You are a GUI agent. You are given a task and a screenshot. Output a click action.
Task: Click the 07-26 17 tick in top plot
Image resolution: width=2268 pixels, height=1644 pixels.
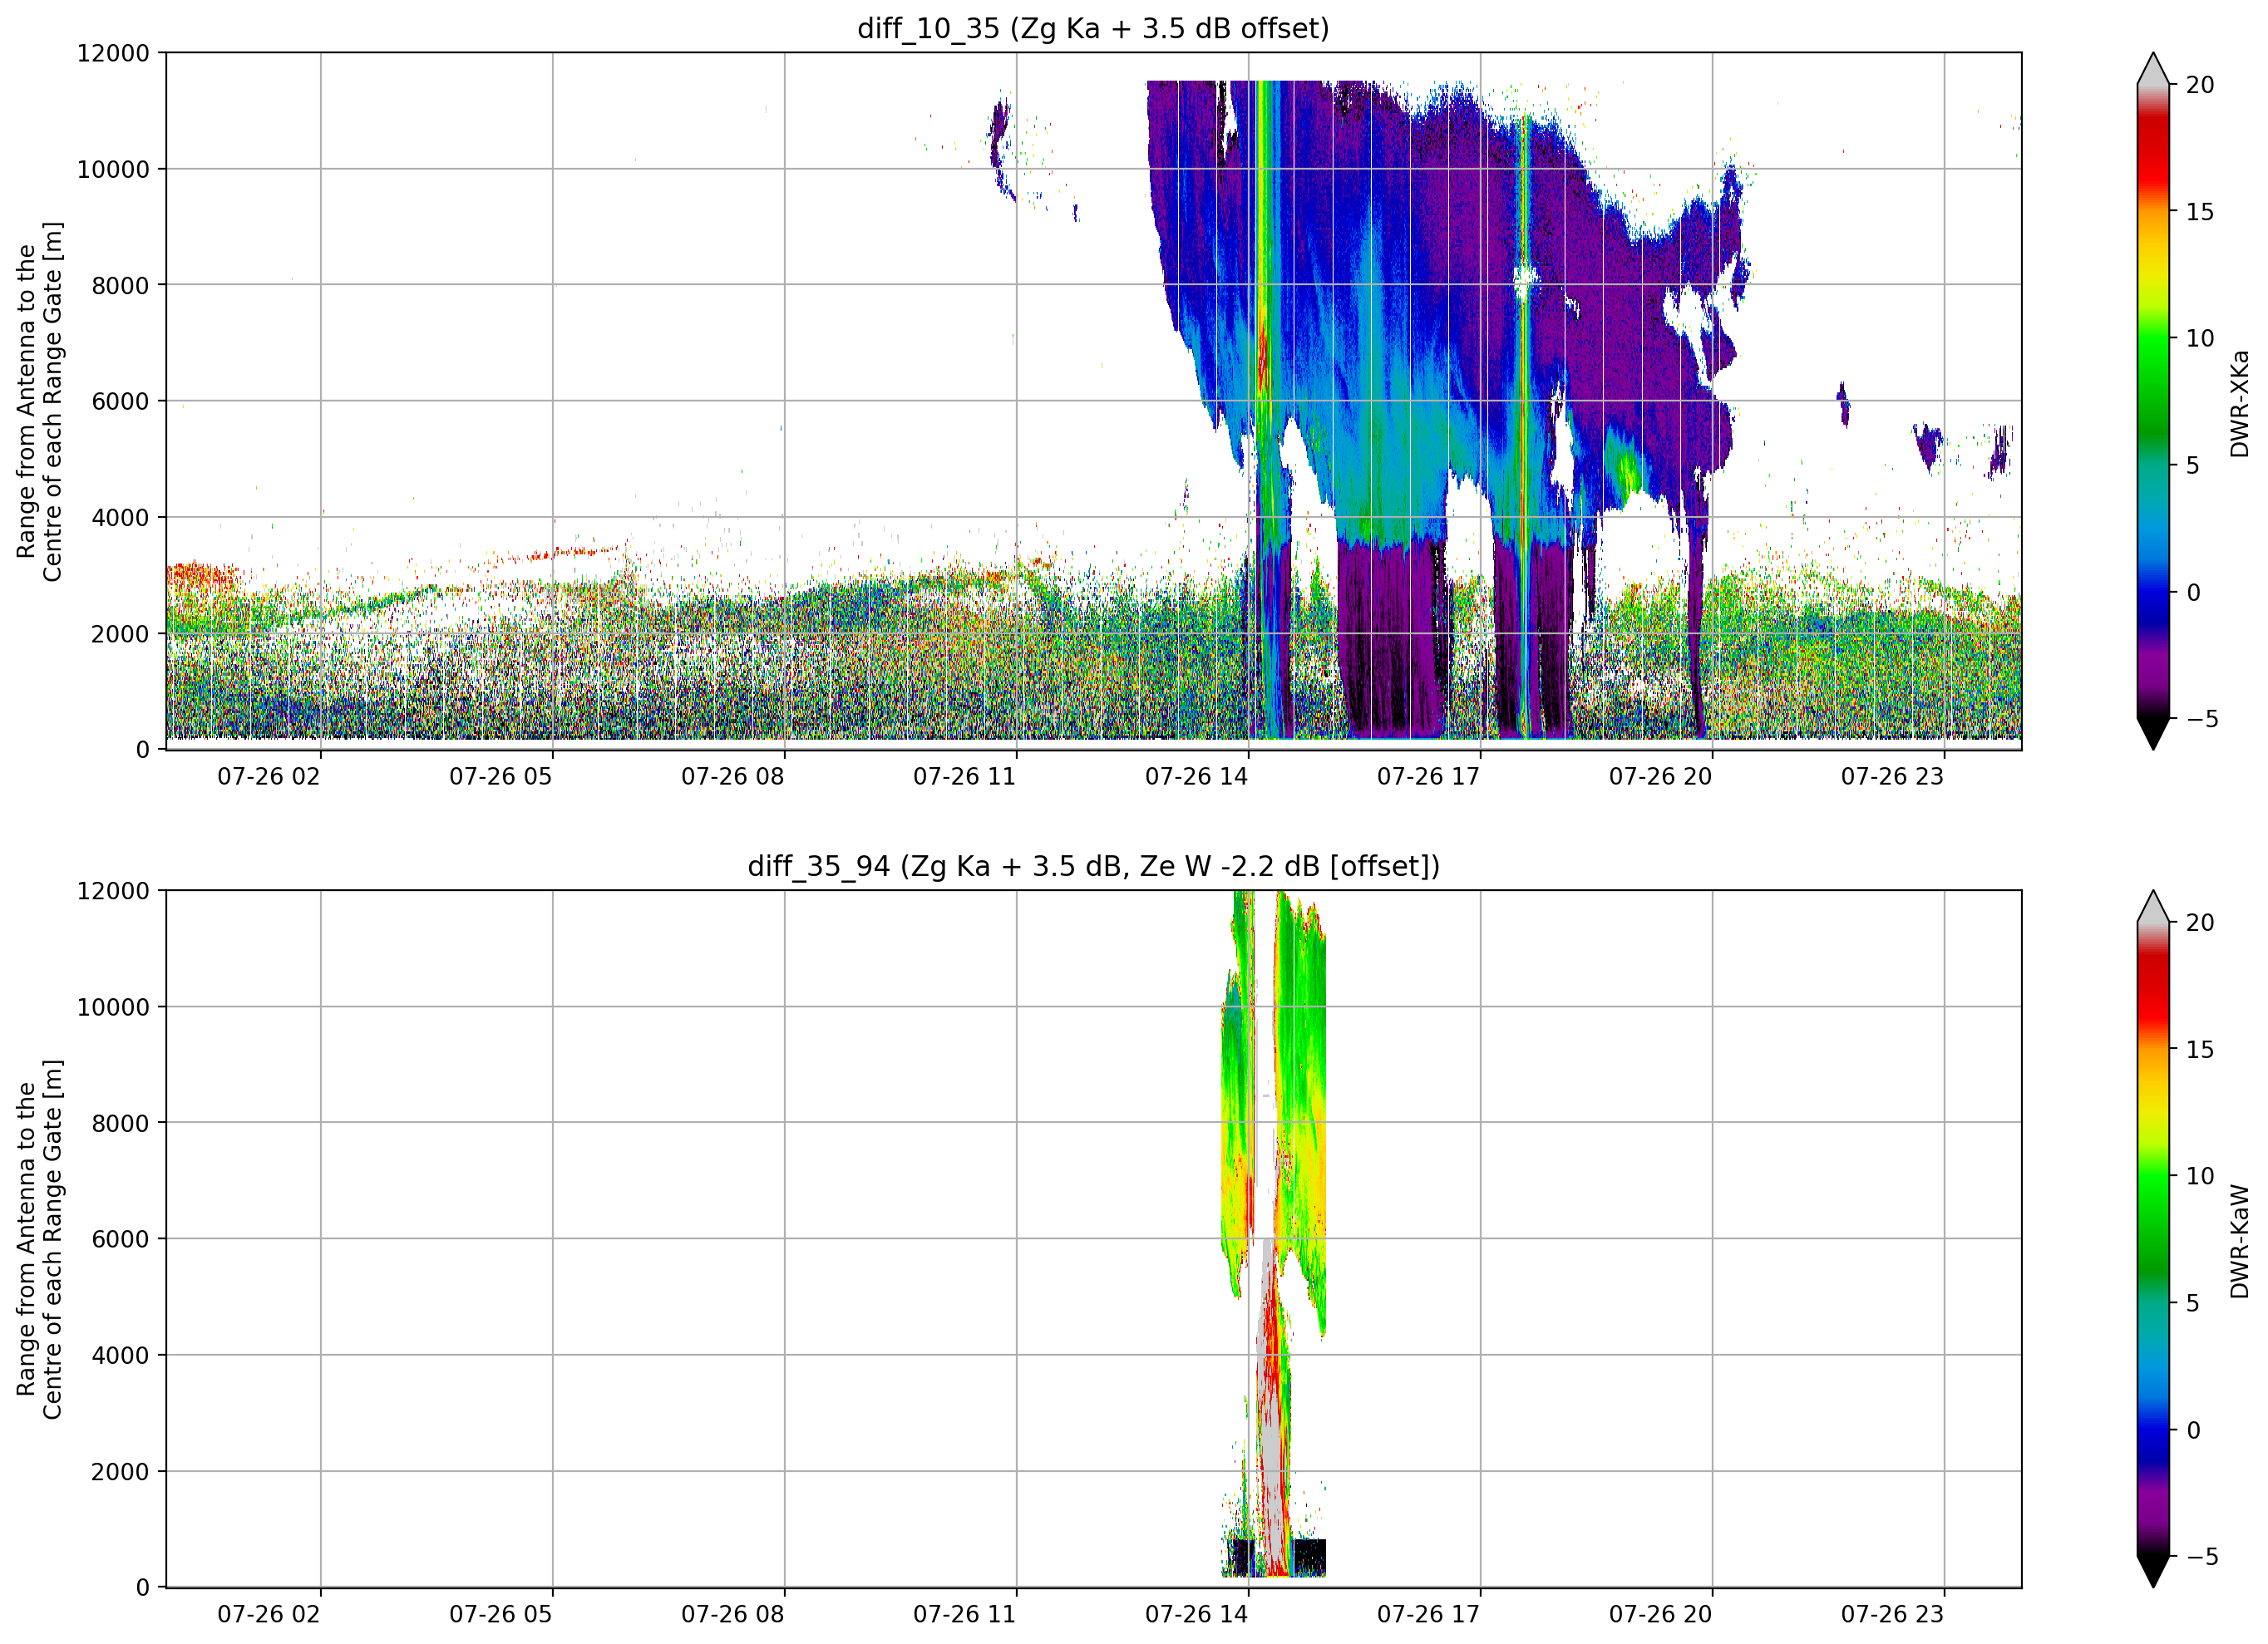[x=1429, y=776]
